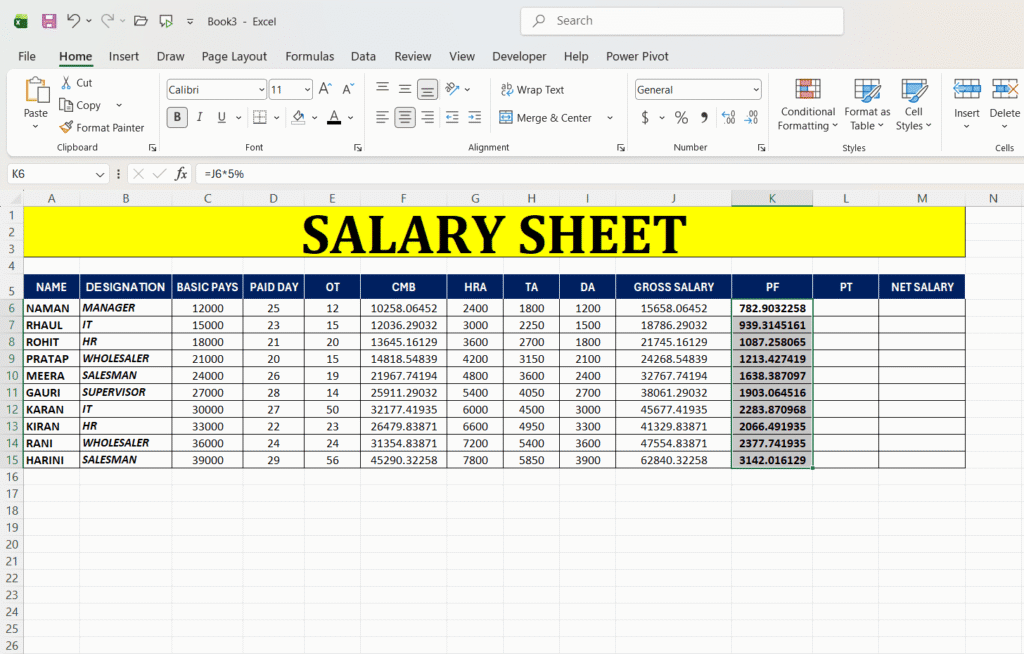Decrease decimal places
Viewport: 1024px width, 654px height.
[x=751, y=118]
